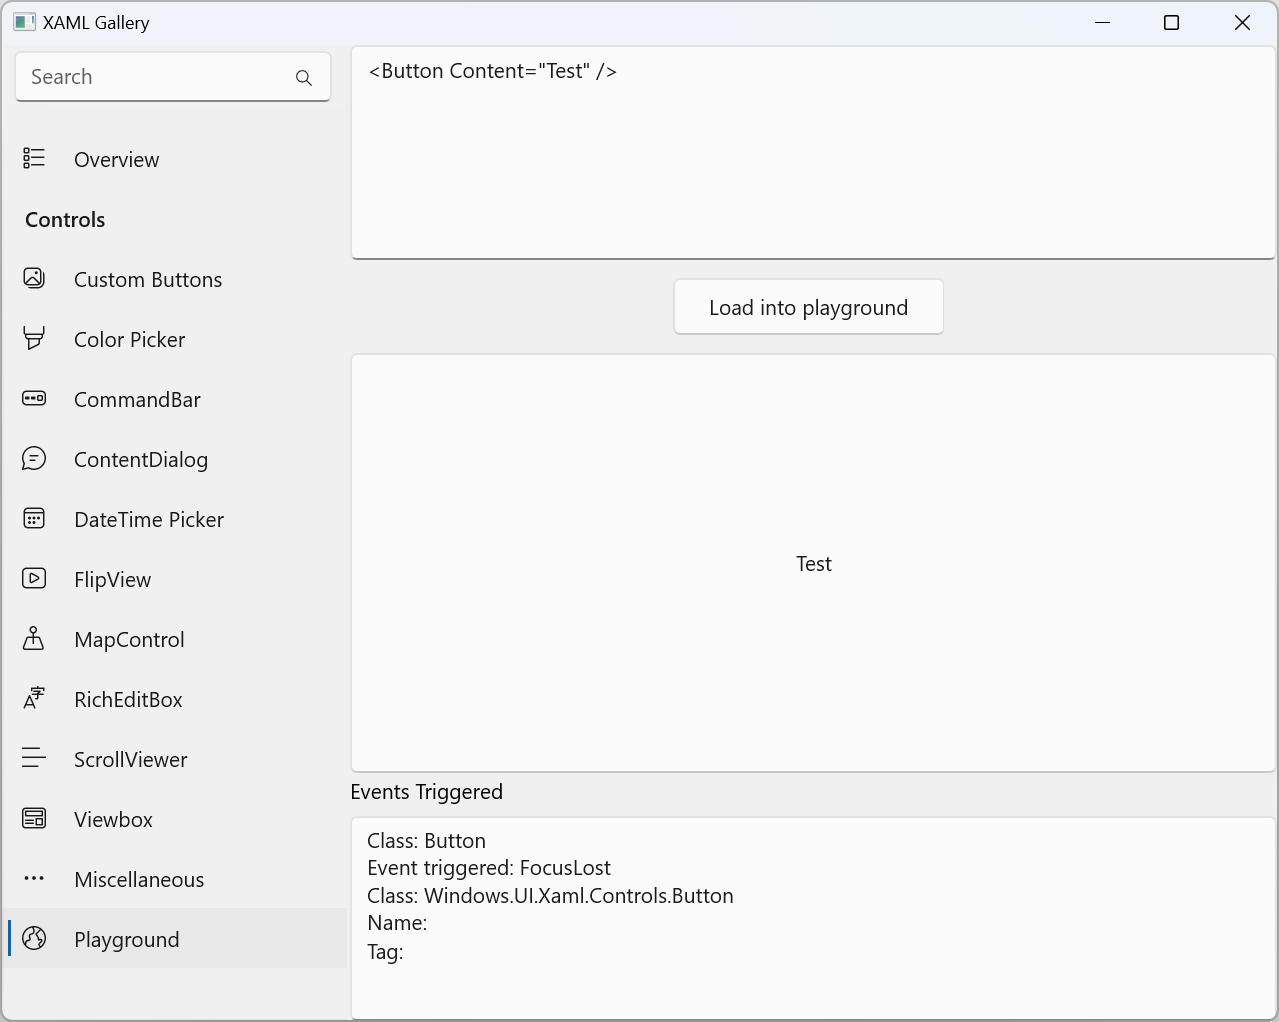Viewport: 1279px width, 1022px height.
Task: Select Miscellaneous from the Controls list
Action: coord(139,879)
